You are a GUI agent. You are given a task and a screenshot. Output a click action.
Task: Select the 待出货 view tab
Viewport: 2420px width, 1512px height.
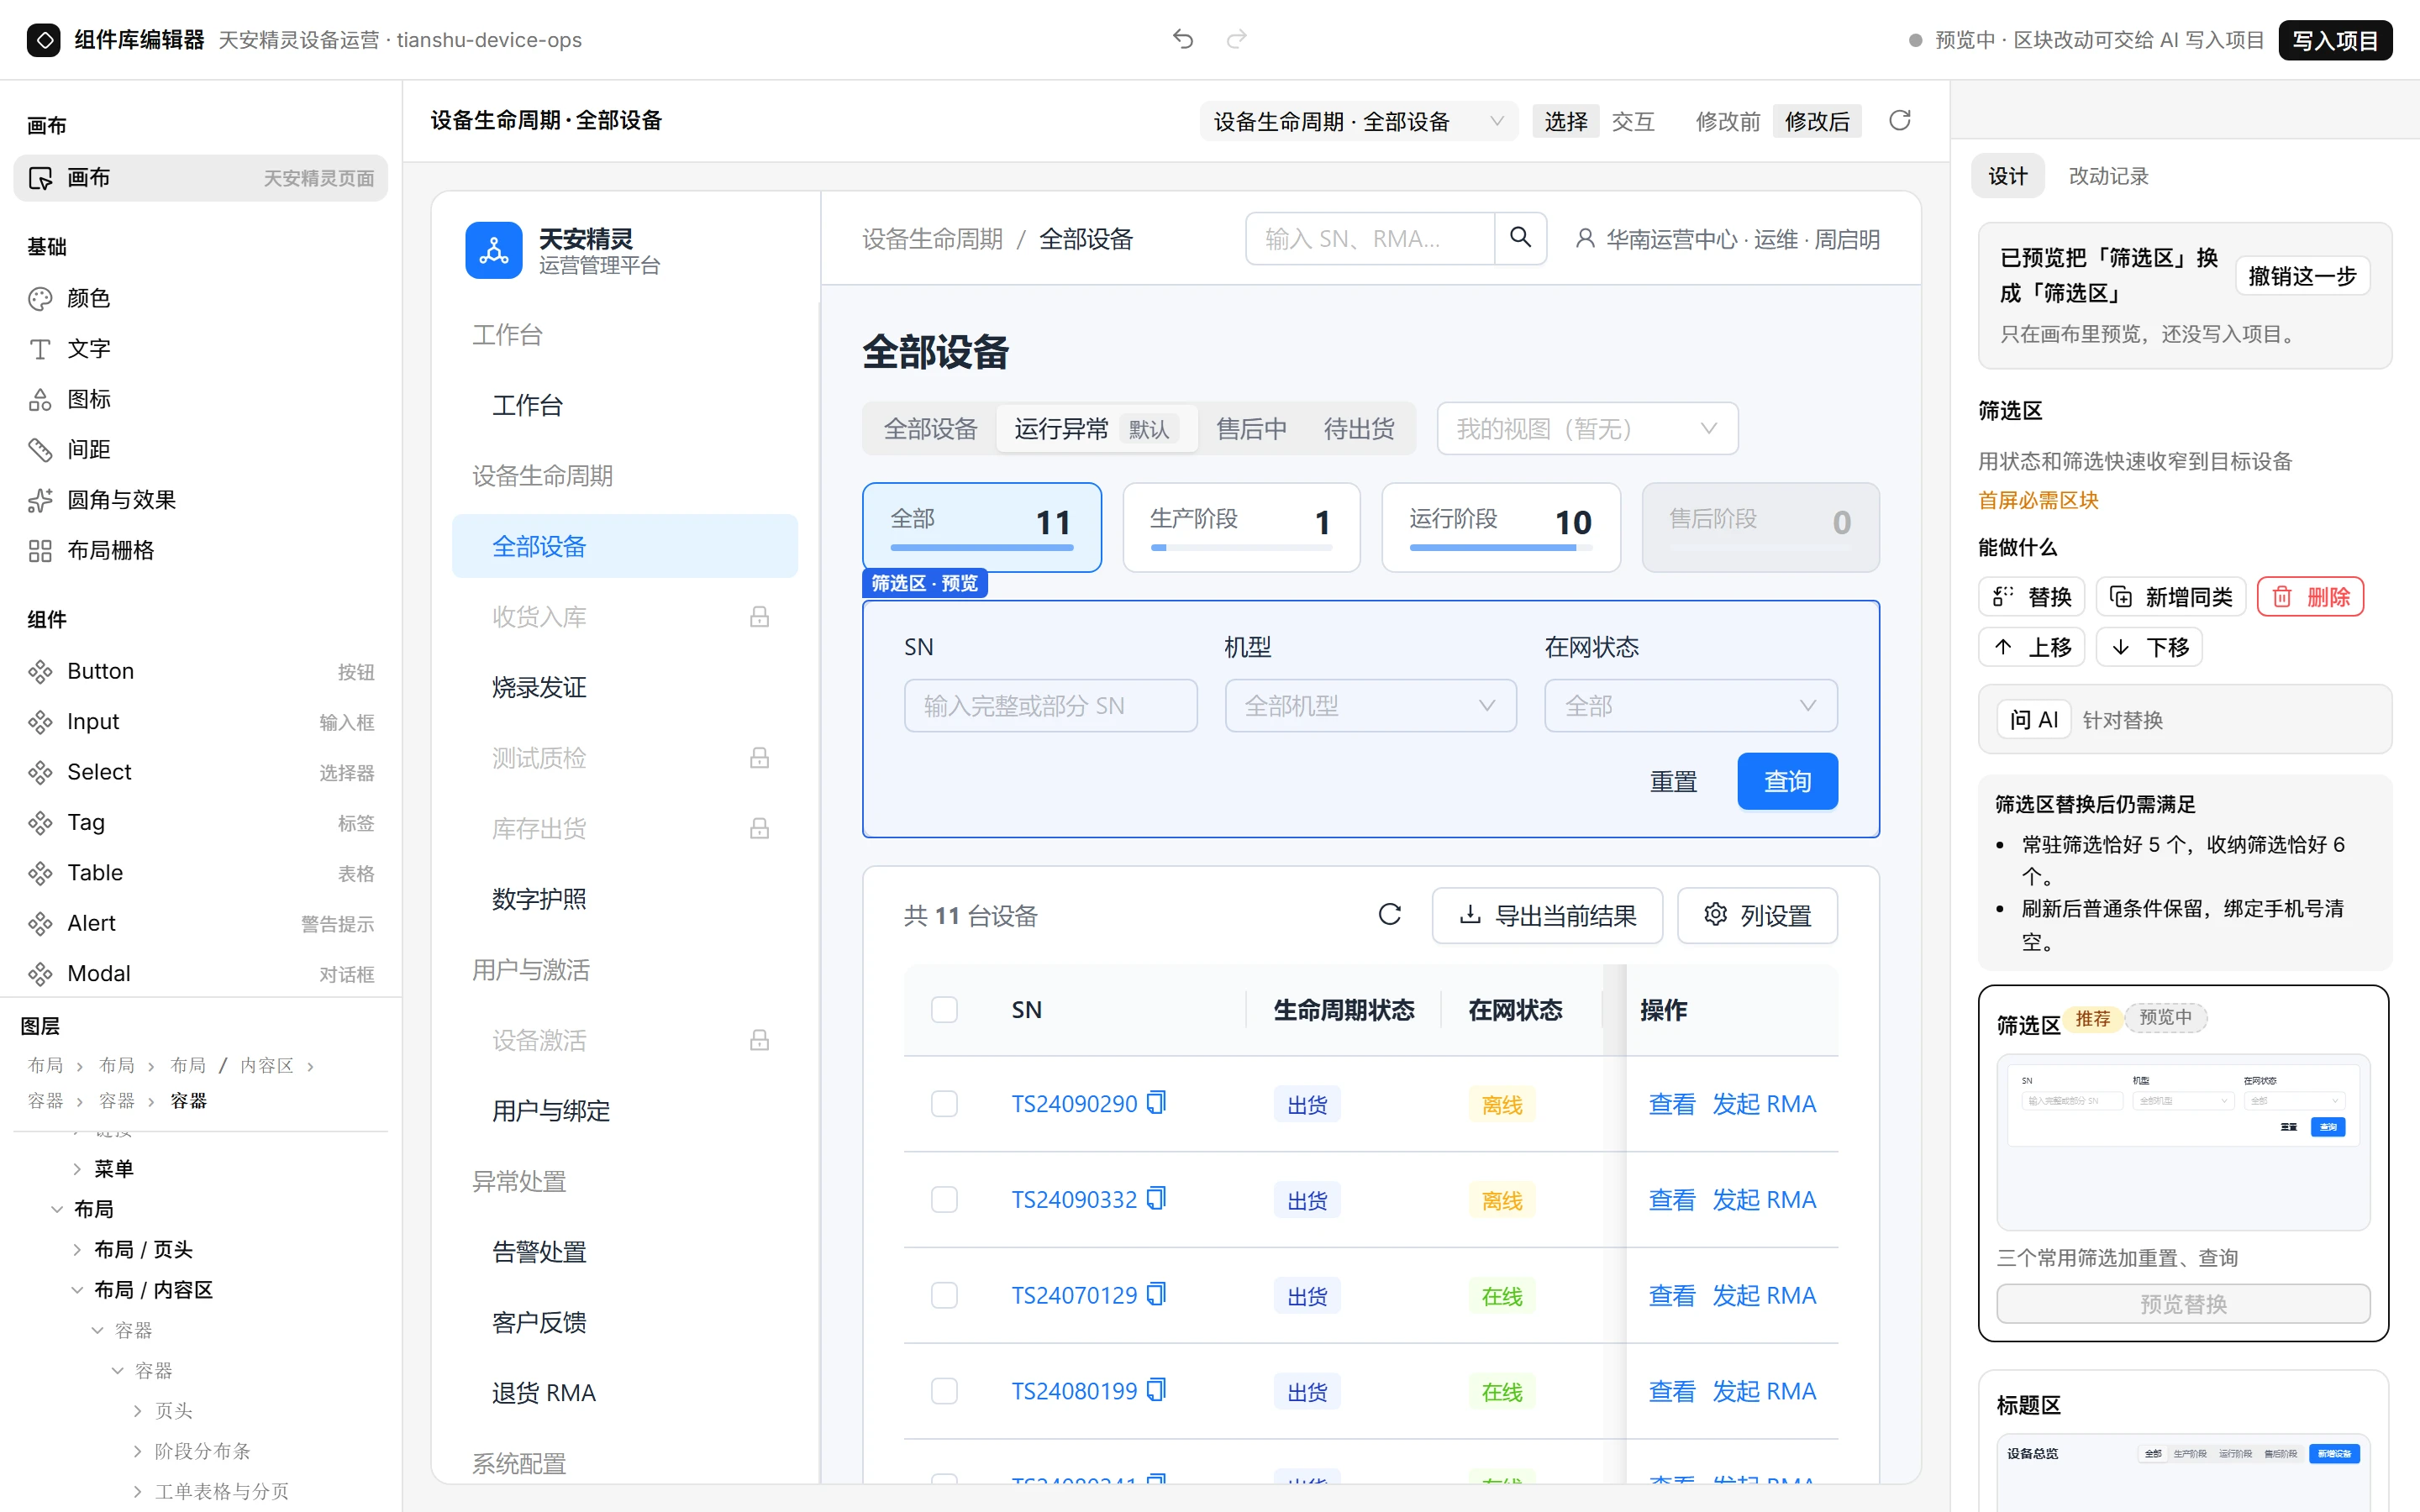pyautogui.click(x=1359, y=429)
